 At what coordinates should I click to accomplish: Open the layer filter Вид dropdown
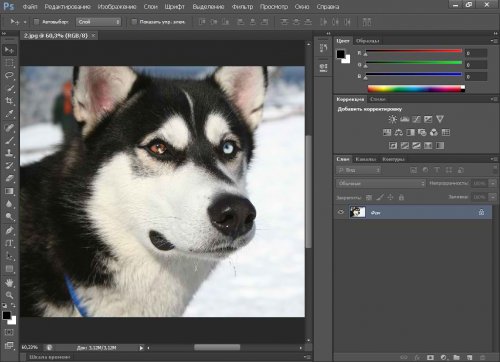358,170
